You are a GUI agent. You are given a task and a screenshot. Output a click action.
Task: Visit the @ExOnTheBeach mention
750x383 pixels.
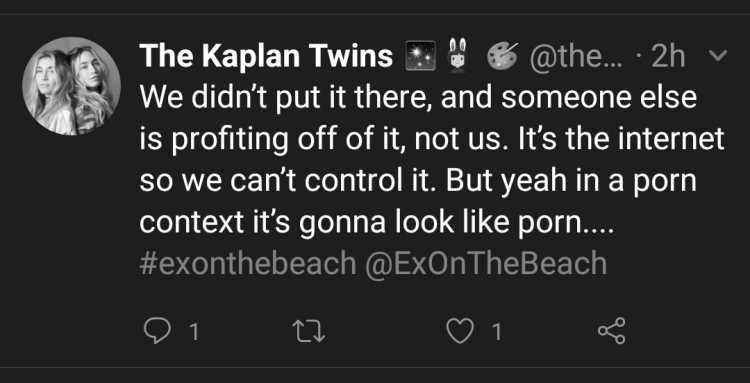[485, 263]
